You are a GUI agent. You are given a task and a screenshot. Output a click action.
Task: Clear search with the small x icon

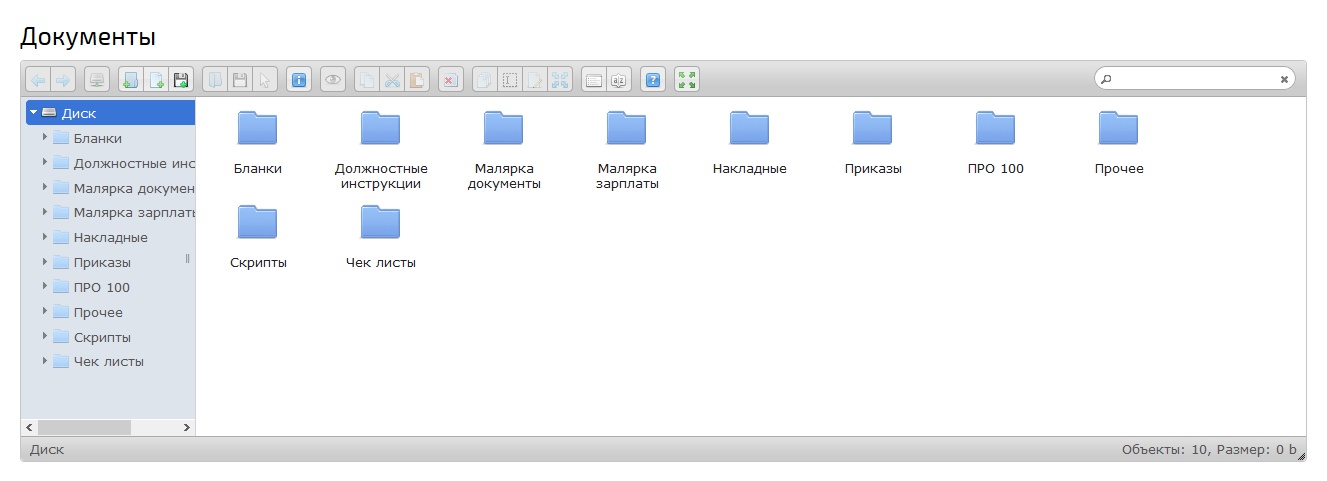(1284, 79)
